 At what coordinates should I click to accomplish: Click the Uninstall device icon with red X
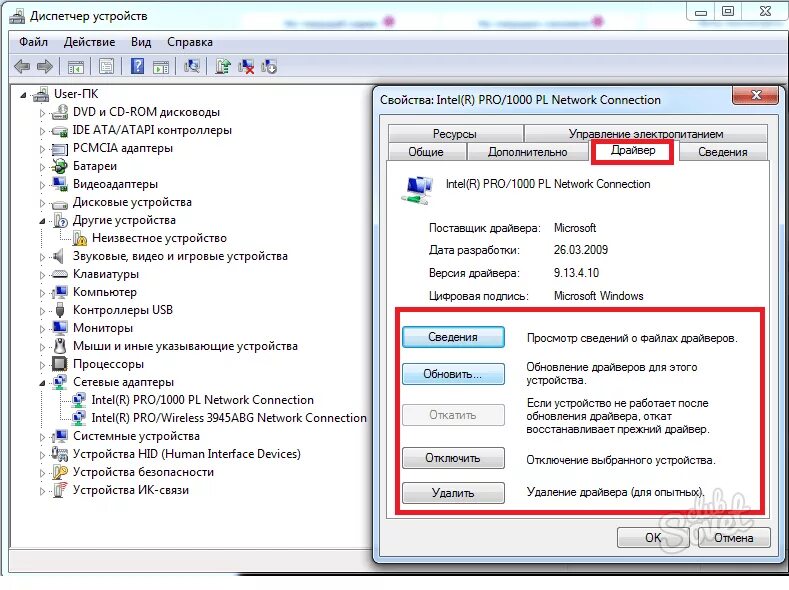(x=246, y=66)
